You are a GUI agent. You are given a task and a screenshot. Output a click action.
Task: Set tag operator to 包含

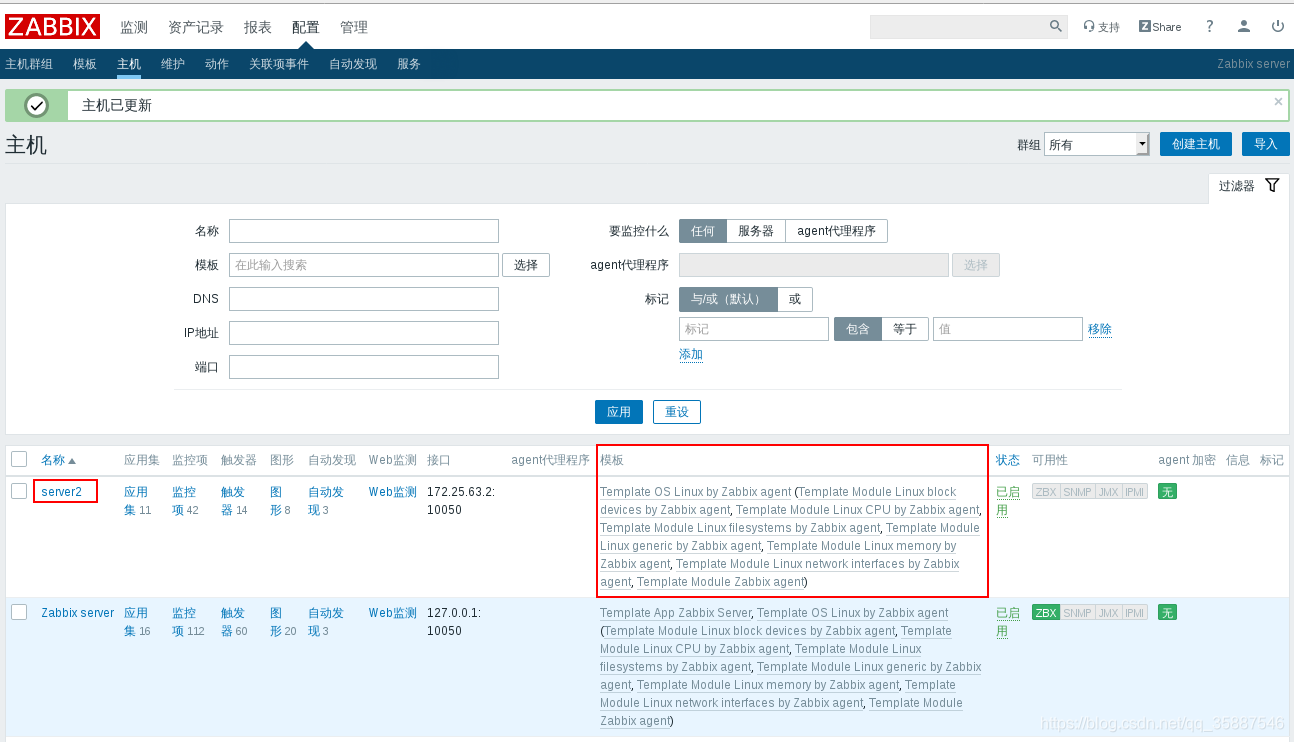[x=858, y=329]
